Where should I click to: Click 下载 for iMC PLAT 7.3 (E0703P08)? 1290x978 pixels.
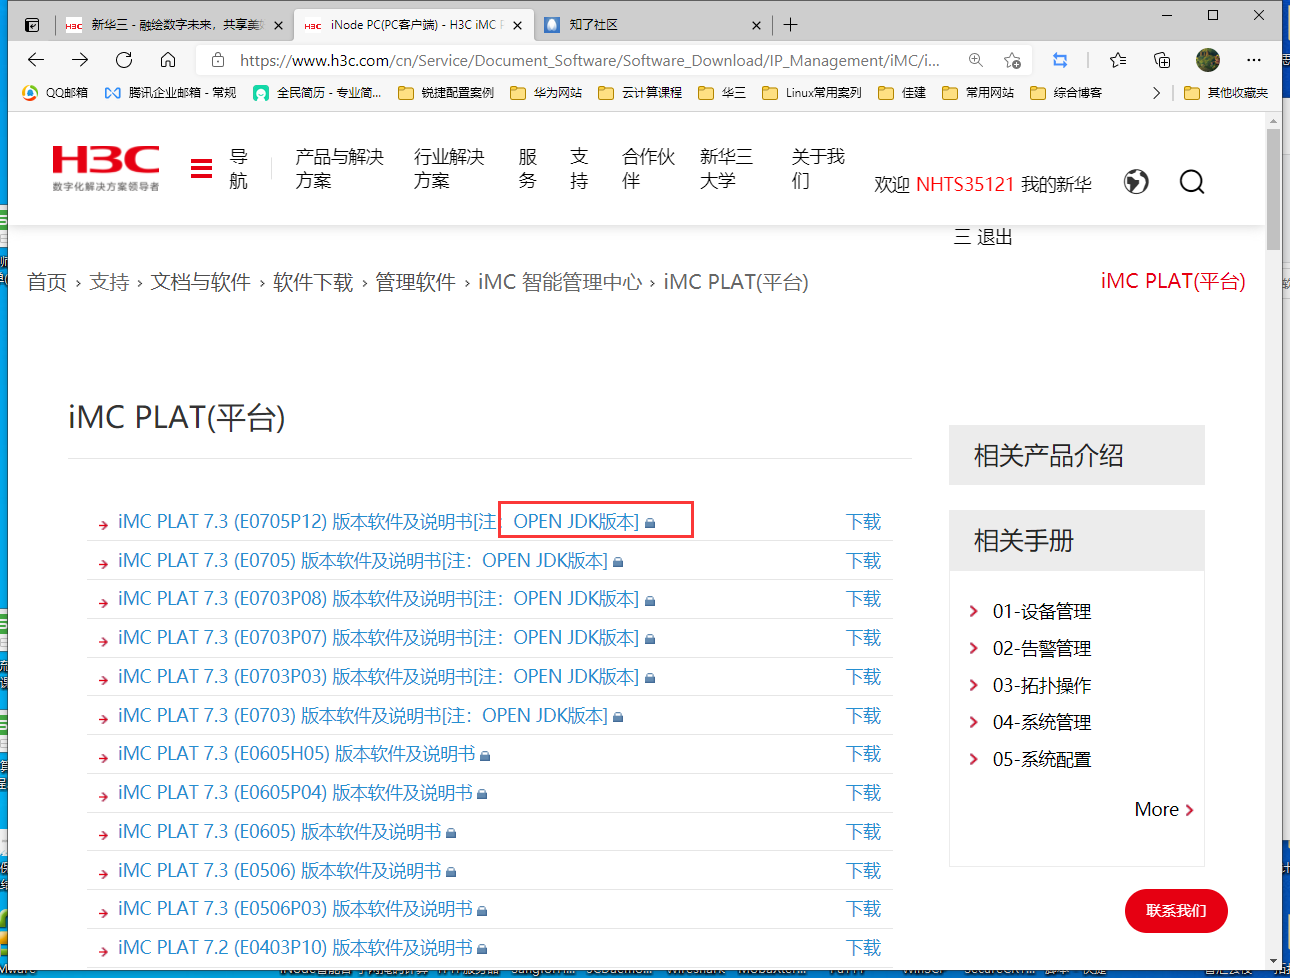(863, 599)
